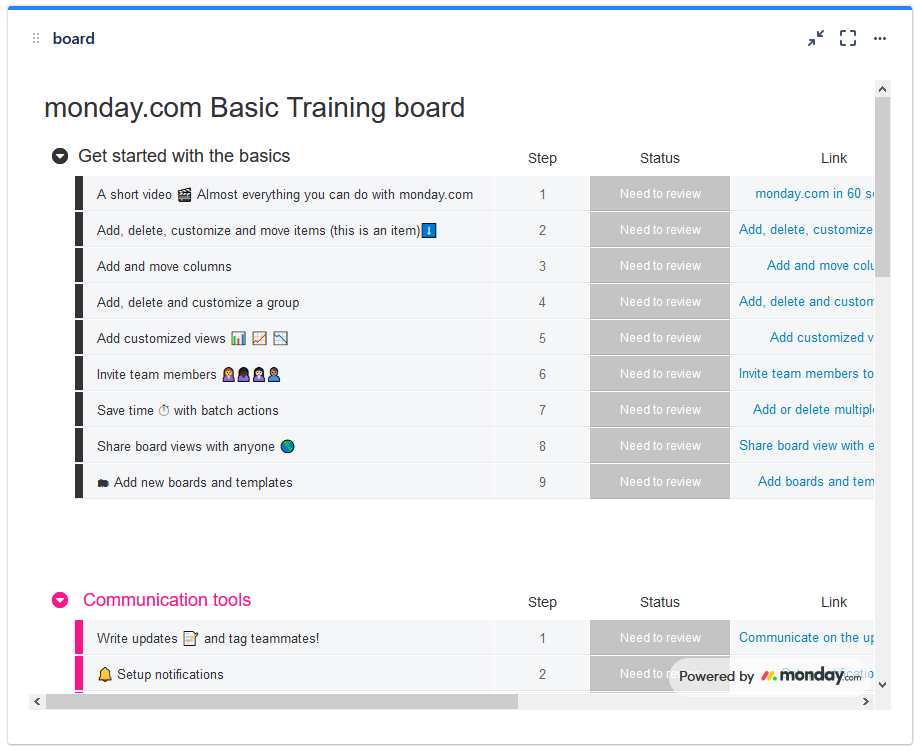Open 'Add, delete and custom' link
921x750 pixels.
pos(806,301)
